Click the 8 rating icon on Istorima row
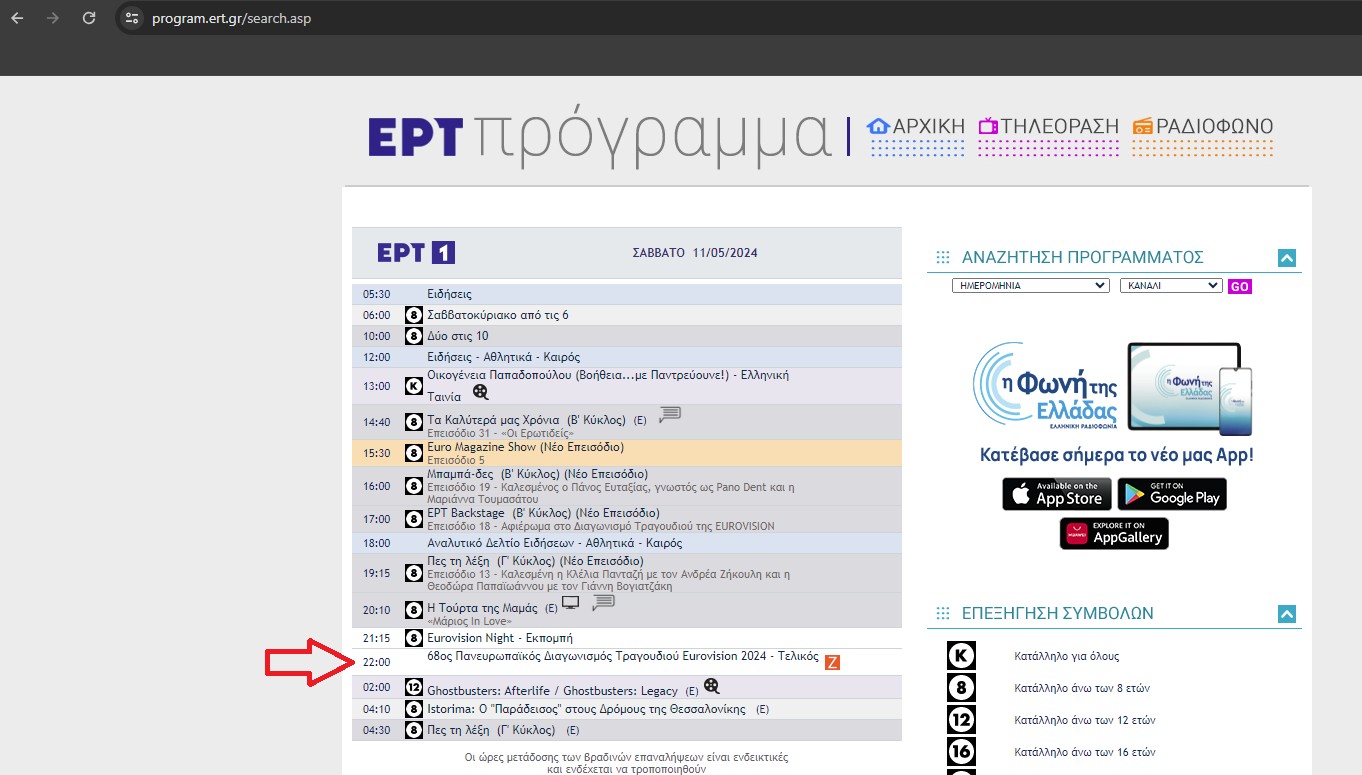This screenshot has height=775, width=1362. click(x=413, y=709)
